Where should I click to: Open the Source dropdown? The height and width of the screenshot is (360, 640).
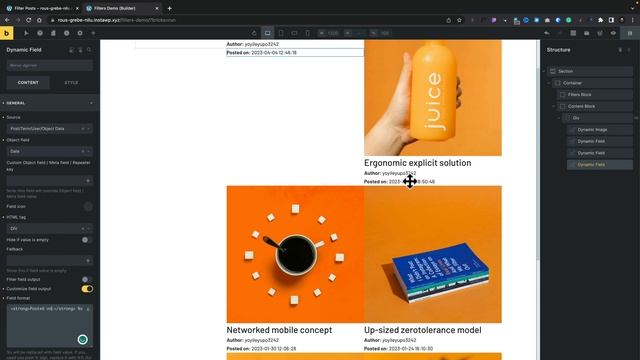[x=49, y=129]
